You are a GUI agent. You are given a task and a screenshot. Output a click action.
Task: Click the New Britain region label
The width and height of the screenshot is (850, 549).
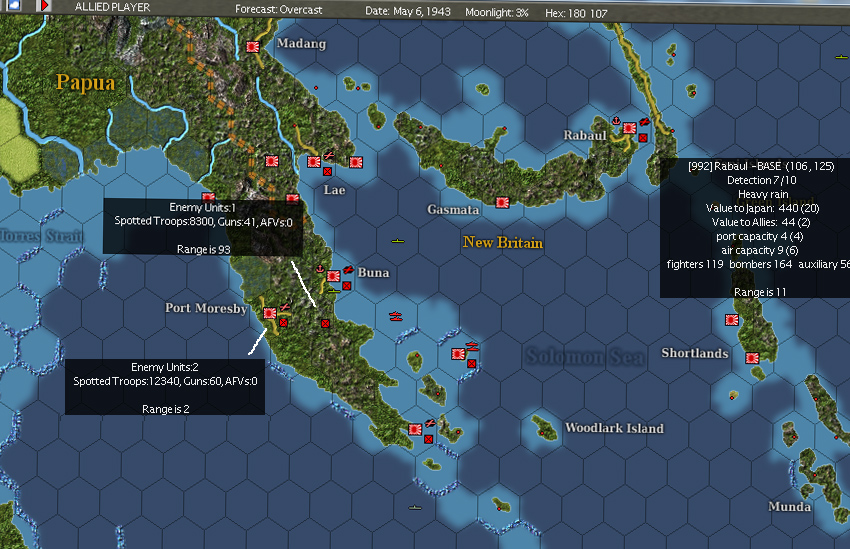point(503,242)
